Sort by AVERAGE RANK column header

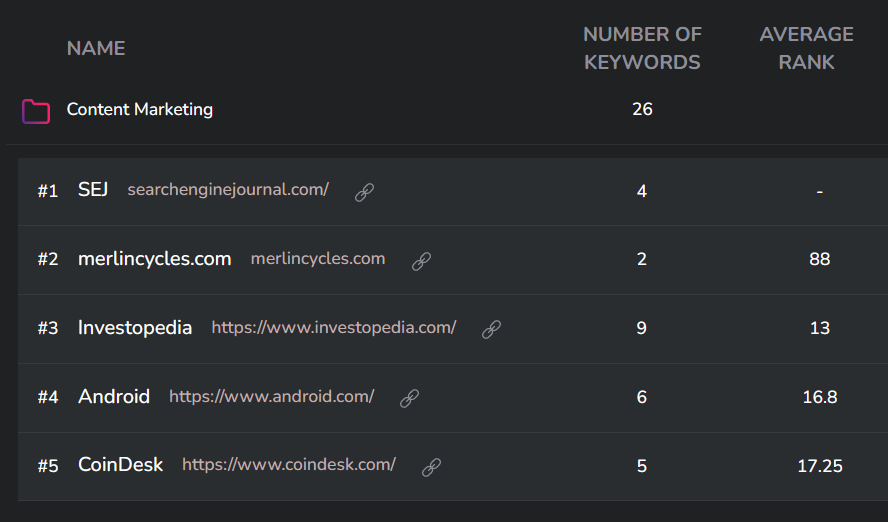(806, 48)
